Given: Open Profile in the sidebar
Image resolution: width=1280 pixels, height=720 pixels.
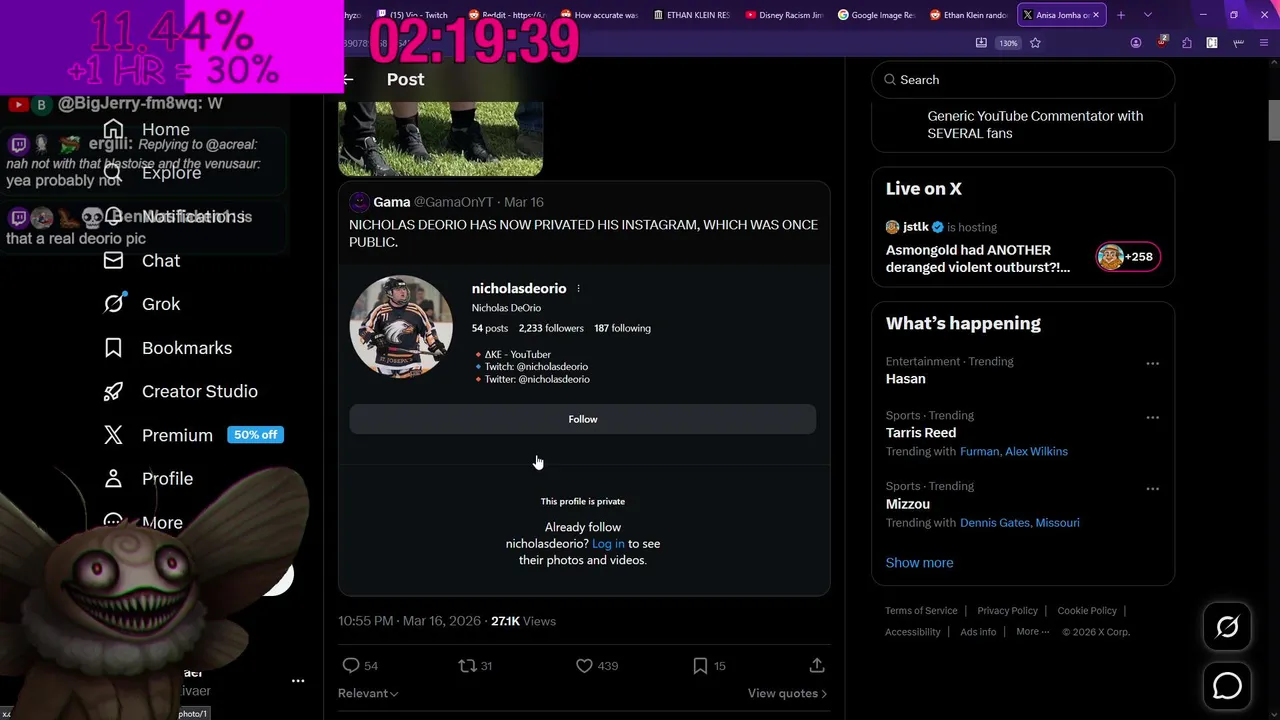Looking at the screenshot, I should (x=148, y=478).
